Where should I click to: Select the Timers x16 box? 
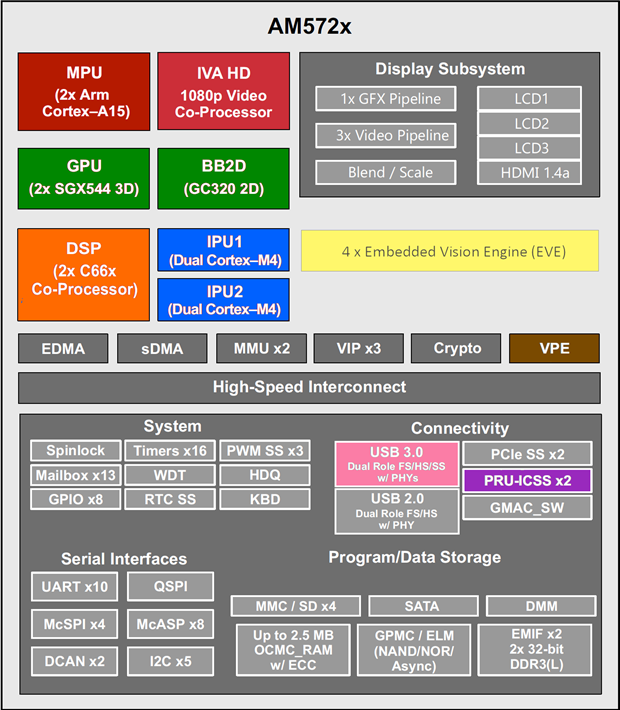pos(170,451)
